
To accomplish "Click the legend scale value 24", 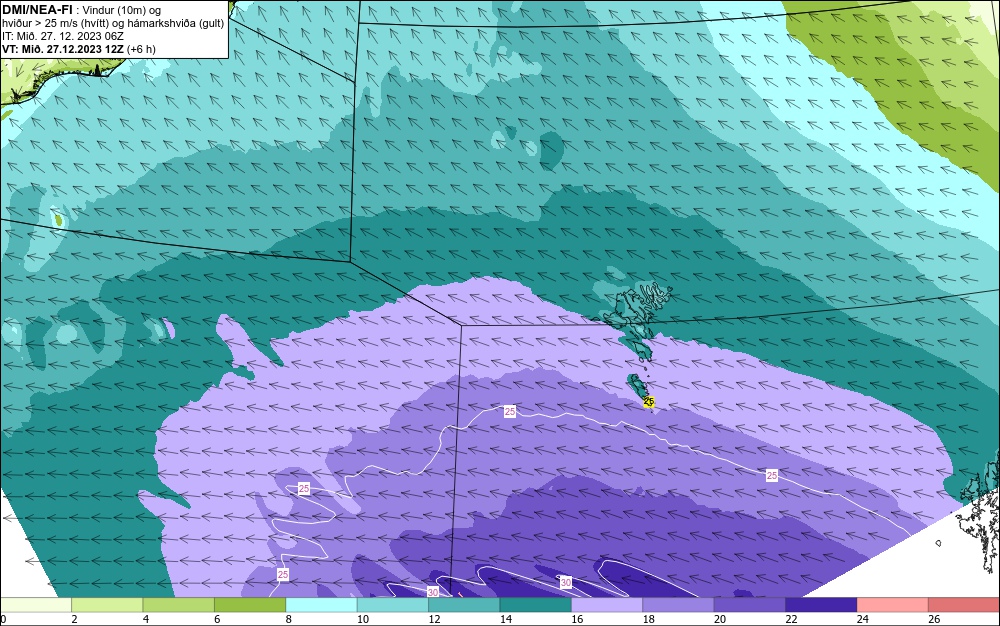I will tap(863, 619).
